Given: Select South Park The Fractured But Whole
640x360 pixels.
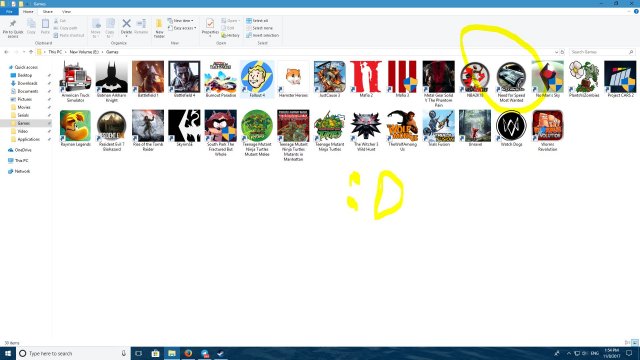Looking at the screenshot, I should click(220, 133).
